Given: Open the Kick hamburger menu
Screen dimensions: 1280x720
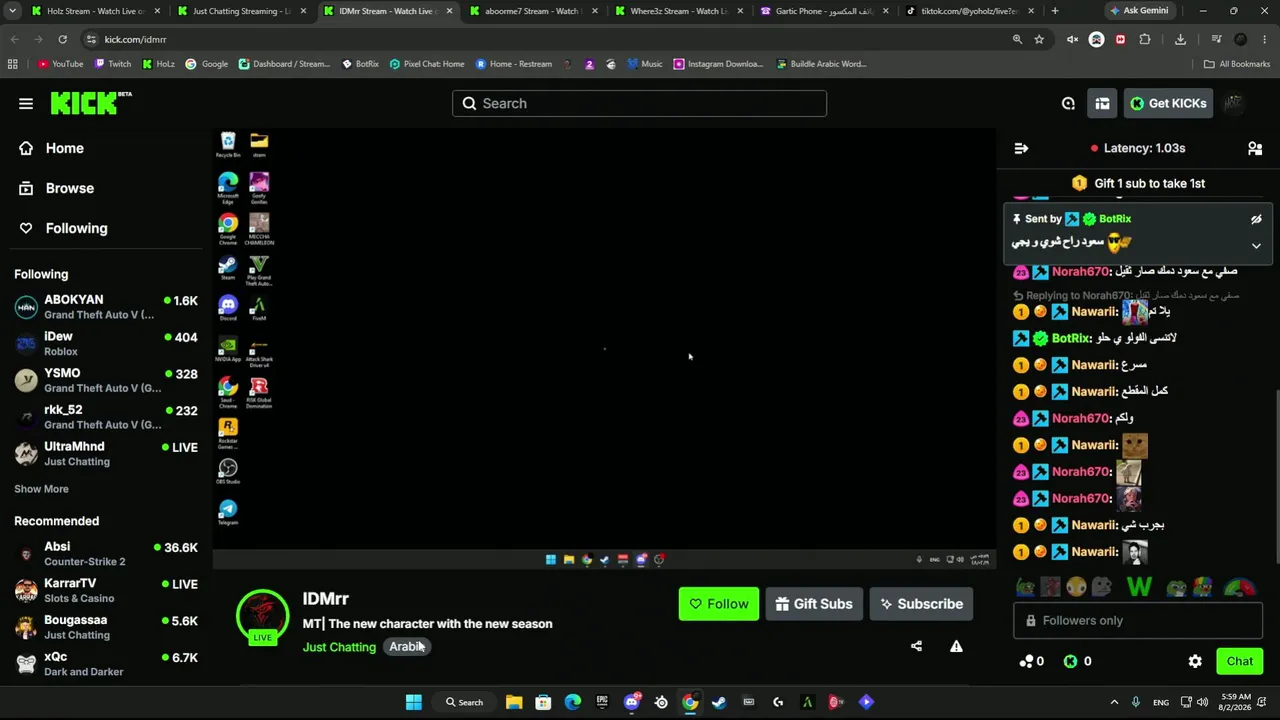Looking at the screenshot, I should 26,104.
